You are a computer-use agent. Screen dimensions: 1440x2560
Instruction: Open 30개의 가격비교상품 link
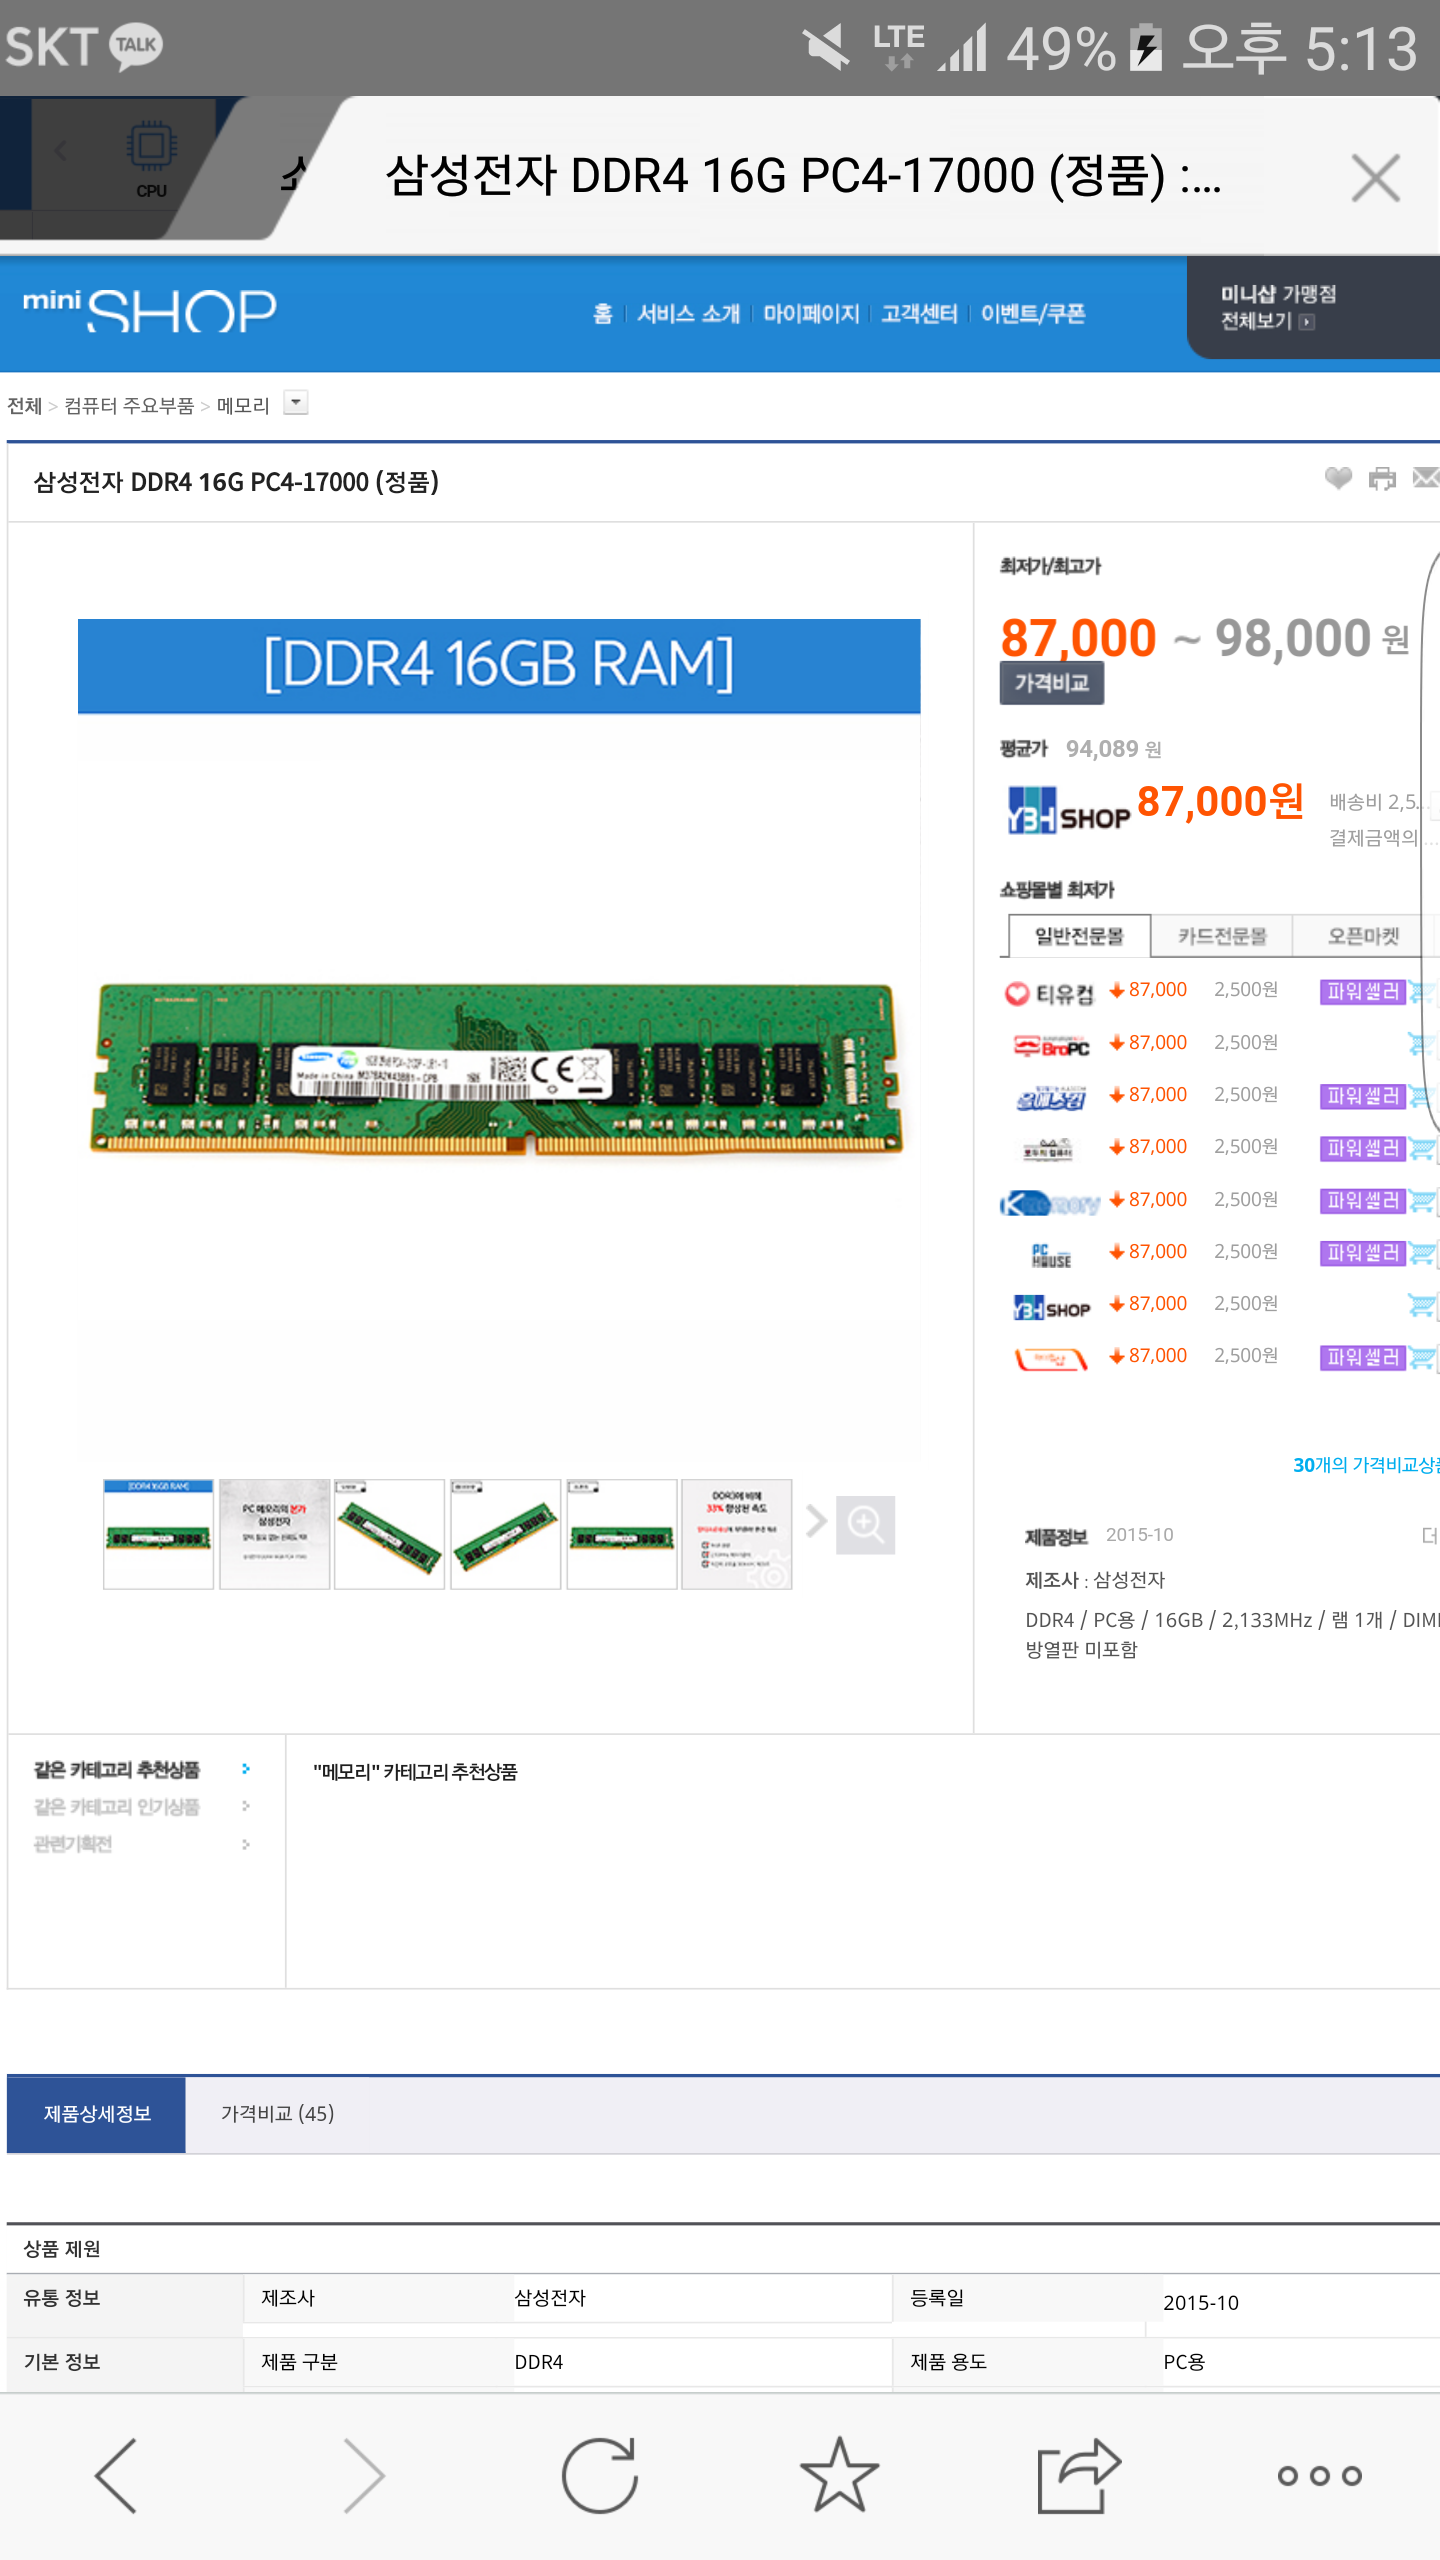[x=1366, y=1465]
